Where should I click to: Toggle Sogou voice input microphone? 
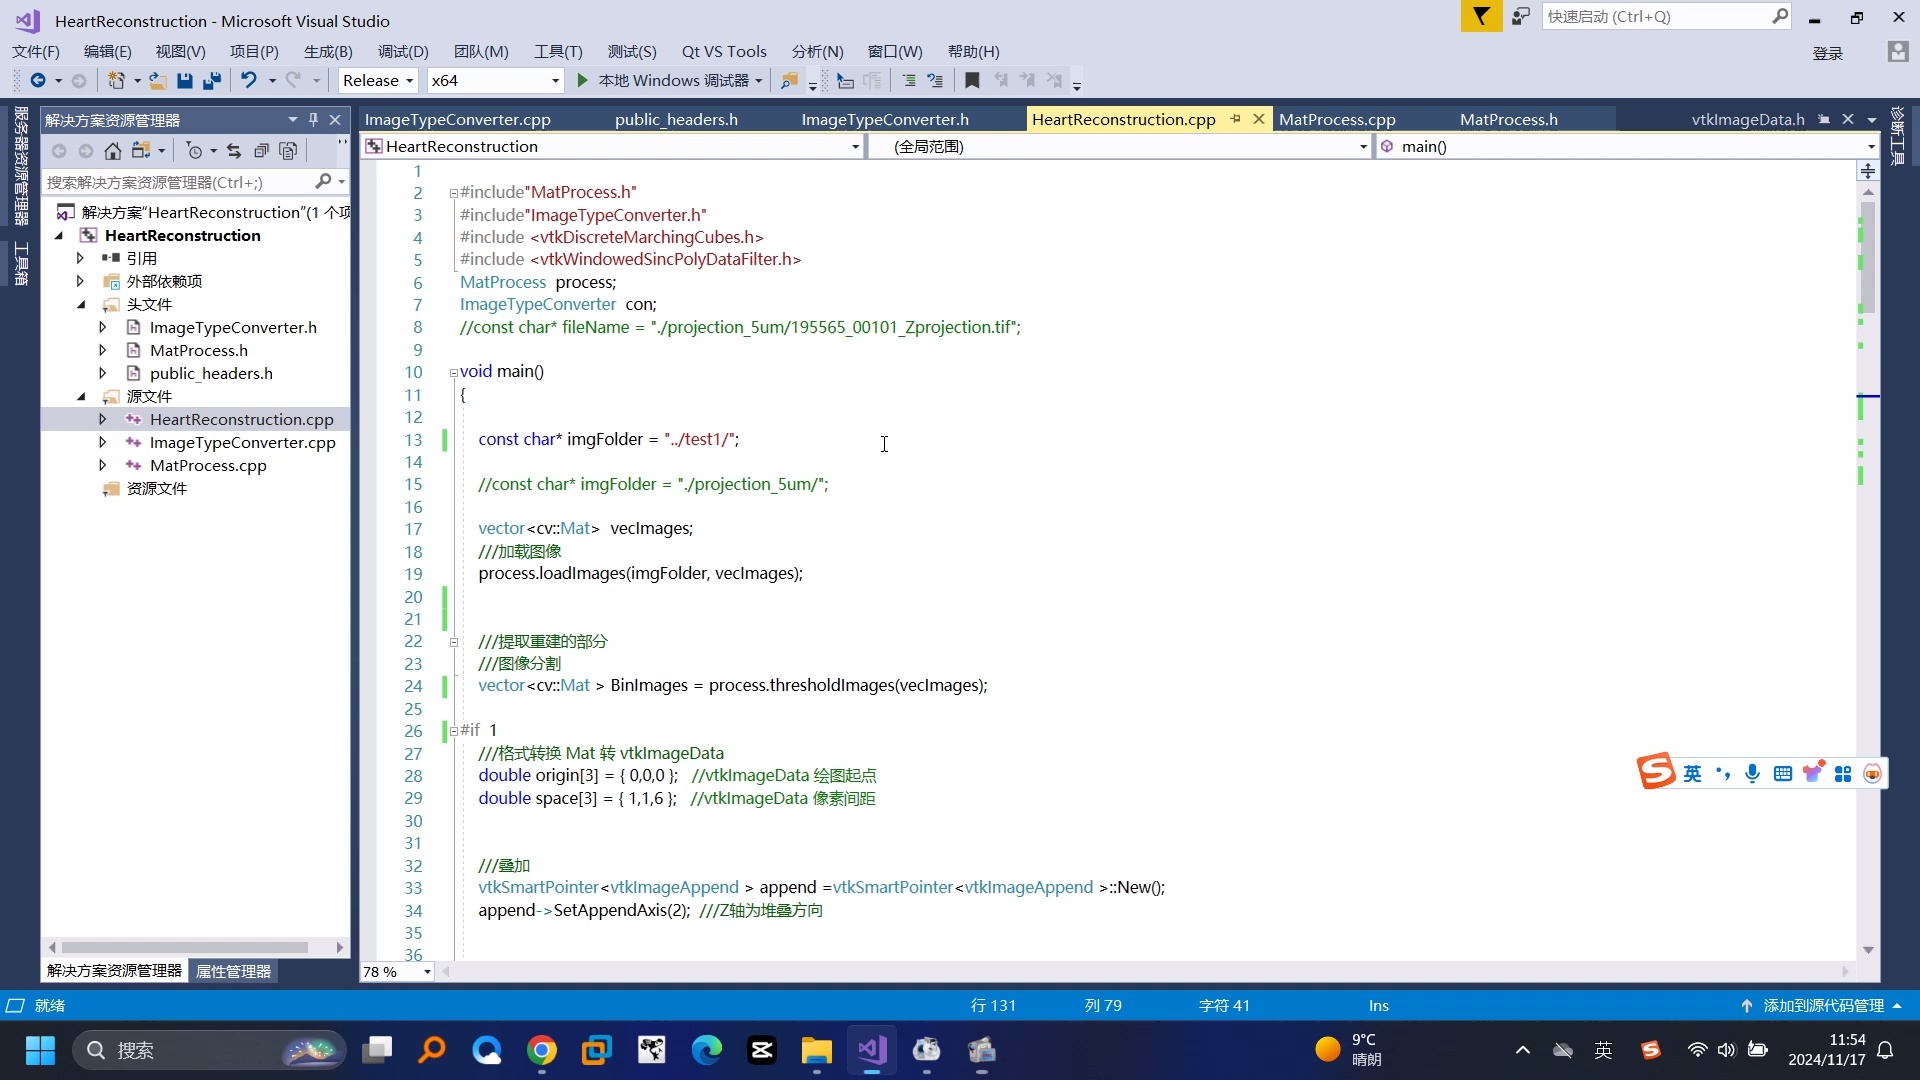1752,773
